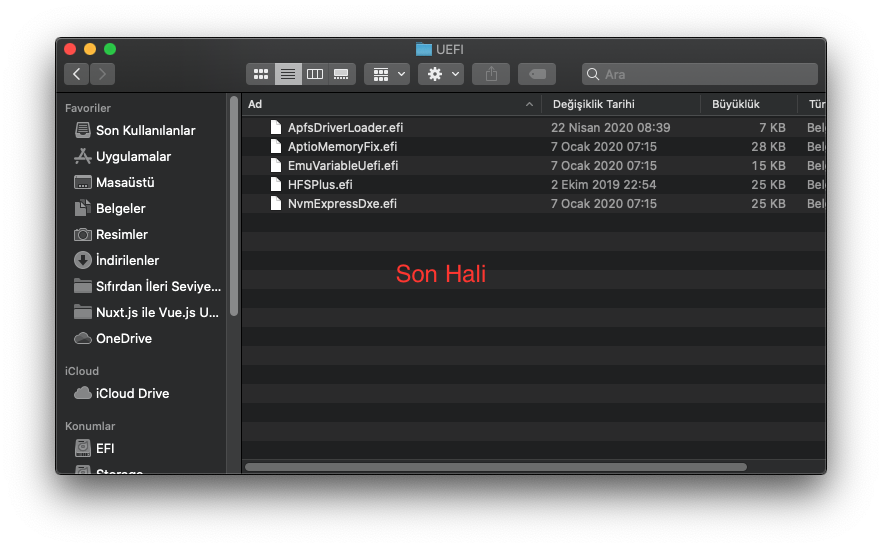This screenshot has height=548, width=882.
Task: Go back with the back arrow
Action: (x=77, y=74)
